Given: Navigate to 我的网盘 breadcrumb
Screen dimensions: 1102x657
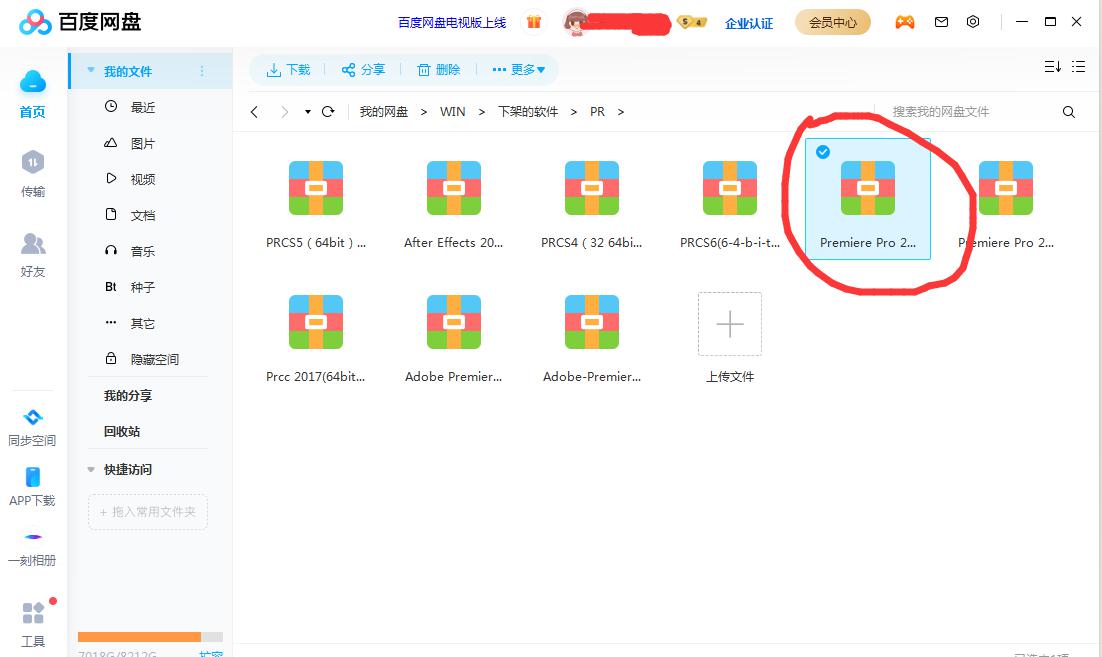Looking at the screenshot, I should [384, 112].
